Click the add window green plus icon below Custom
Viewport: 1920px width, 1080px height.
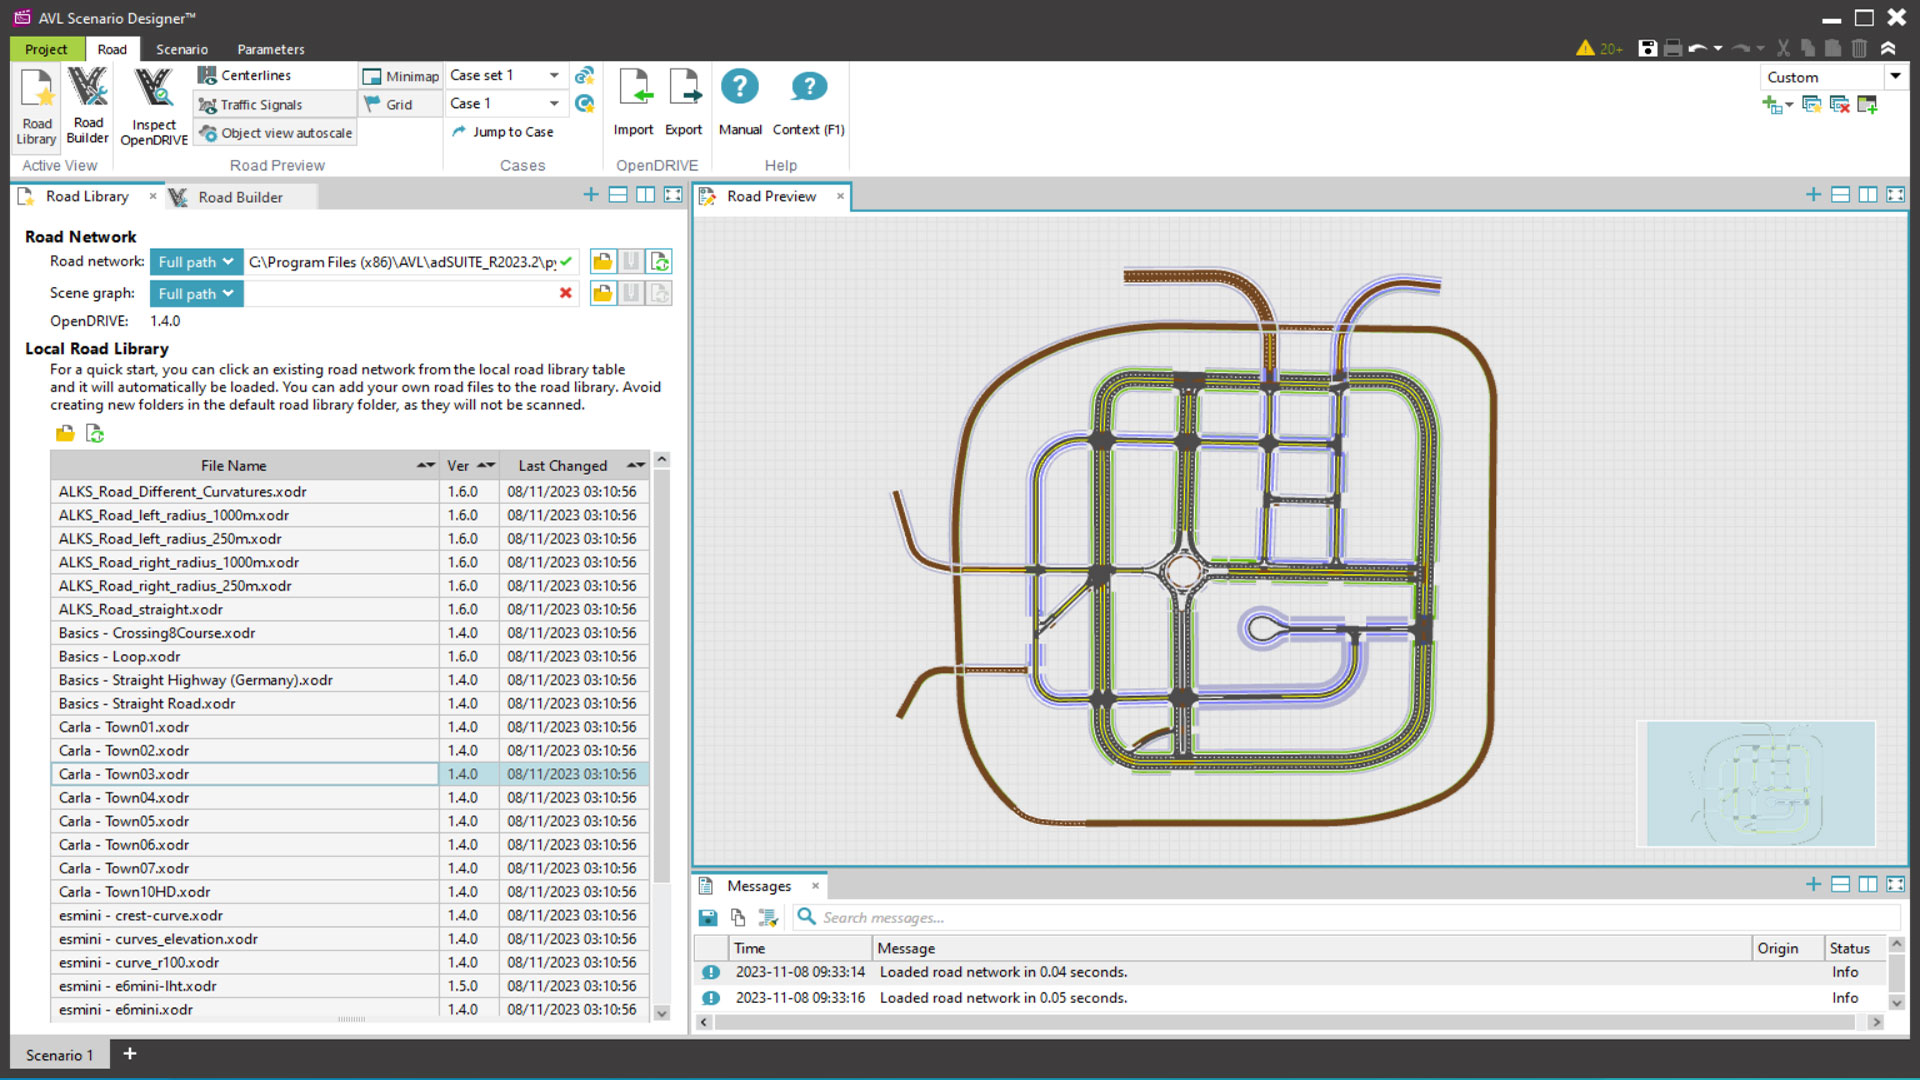click(1867, 104)
